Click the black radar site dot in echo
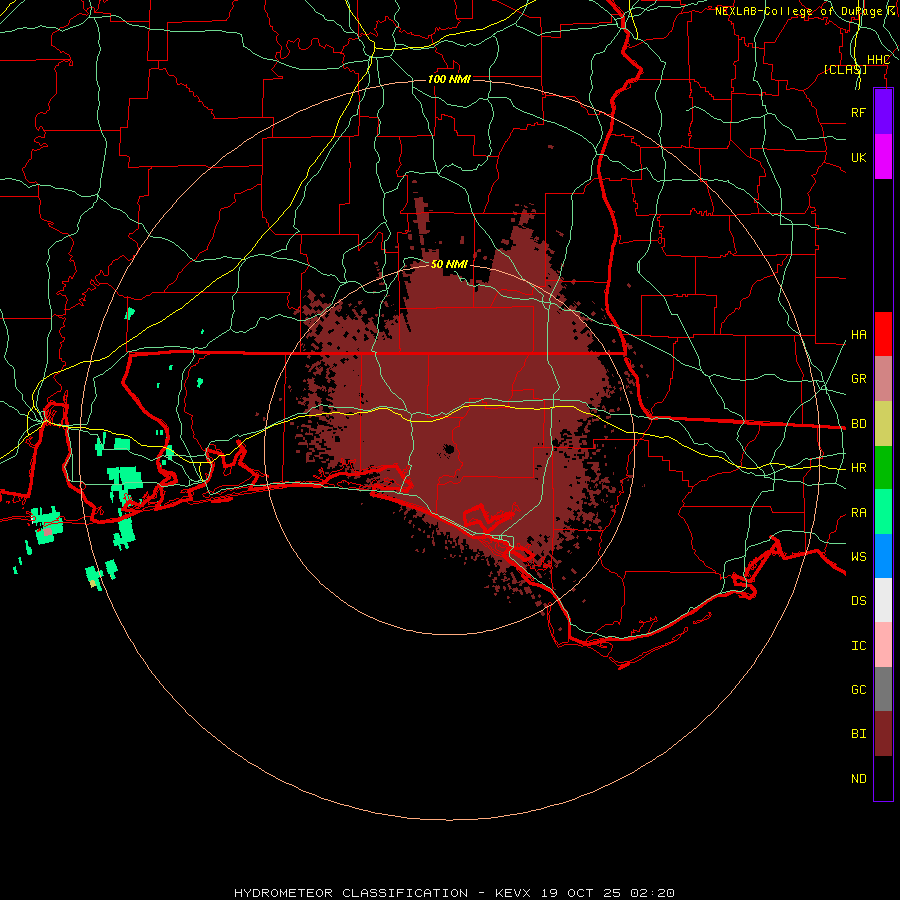The height and width of the screenshot is (900, 900). coord(448,448)
